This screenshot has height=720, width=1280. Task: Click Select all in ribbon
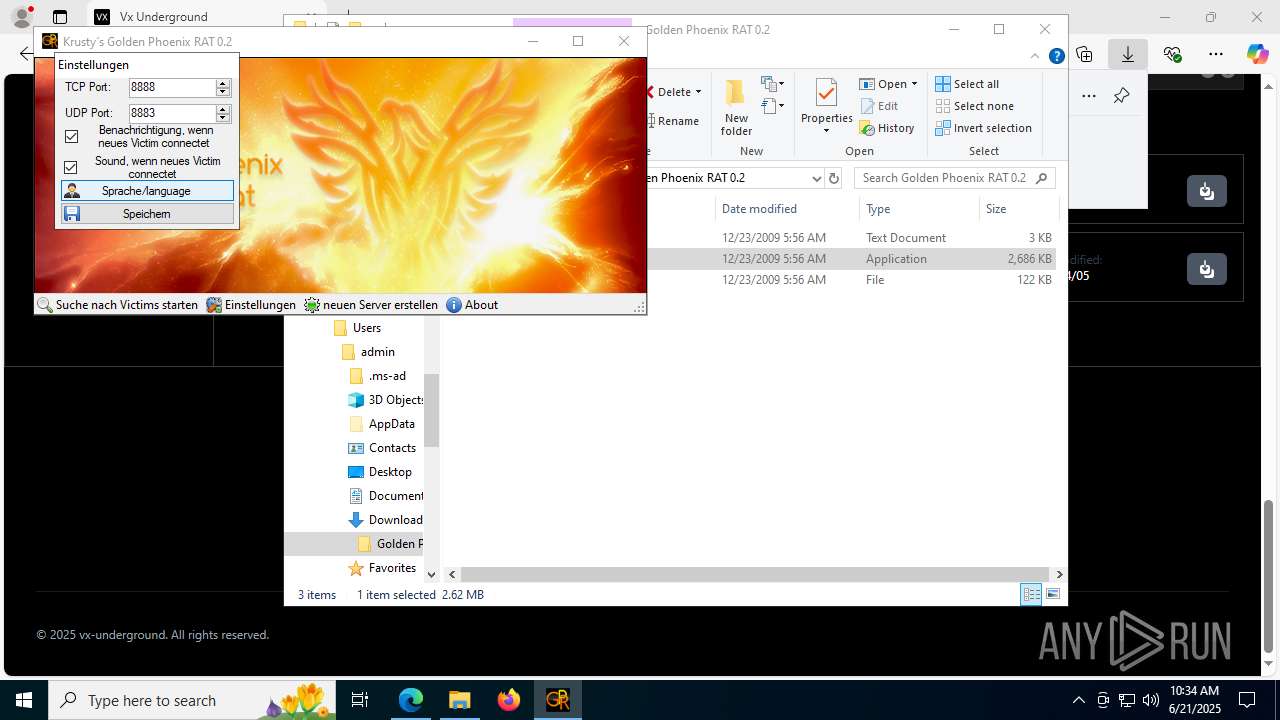(x=967, y=84)
